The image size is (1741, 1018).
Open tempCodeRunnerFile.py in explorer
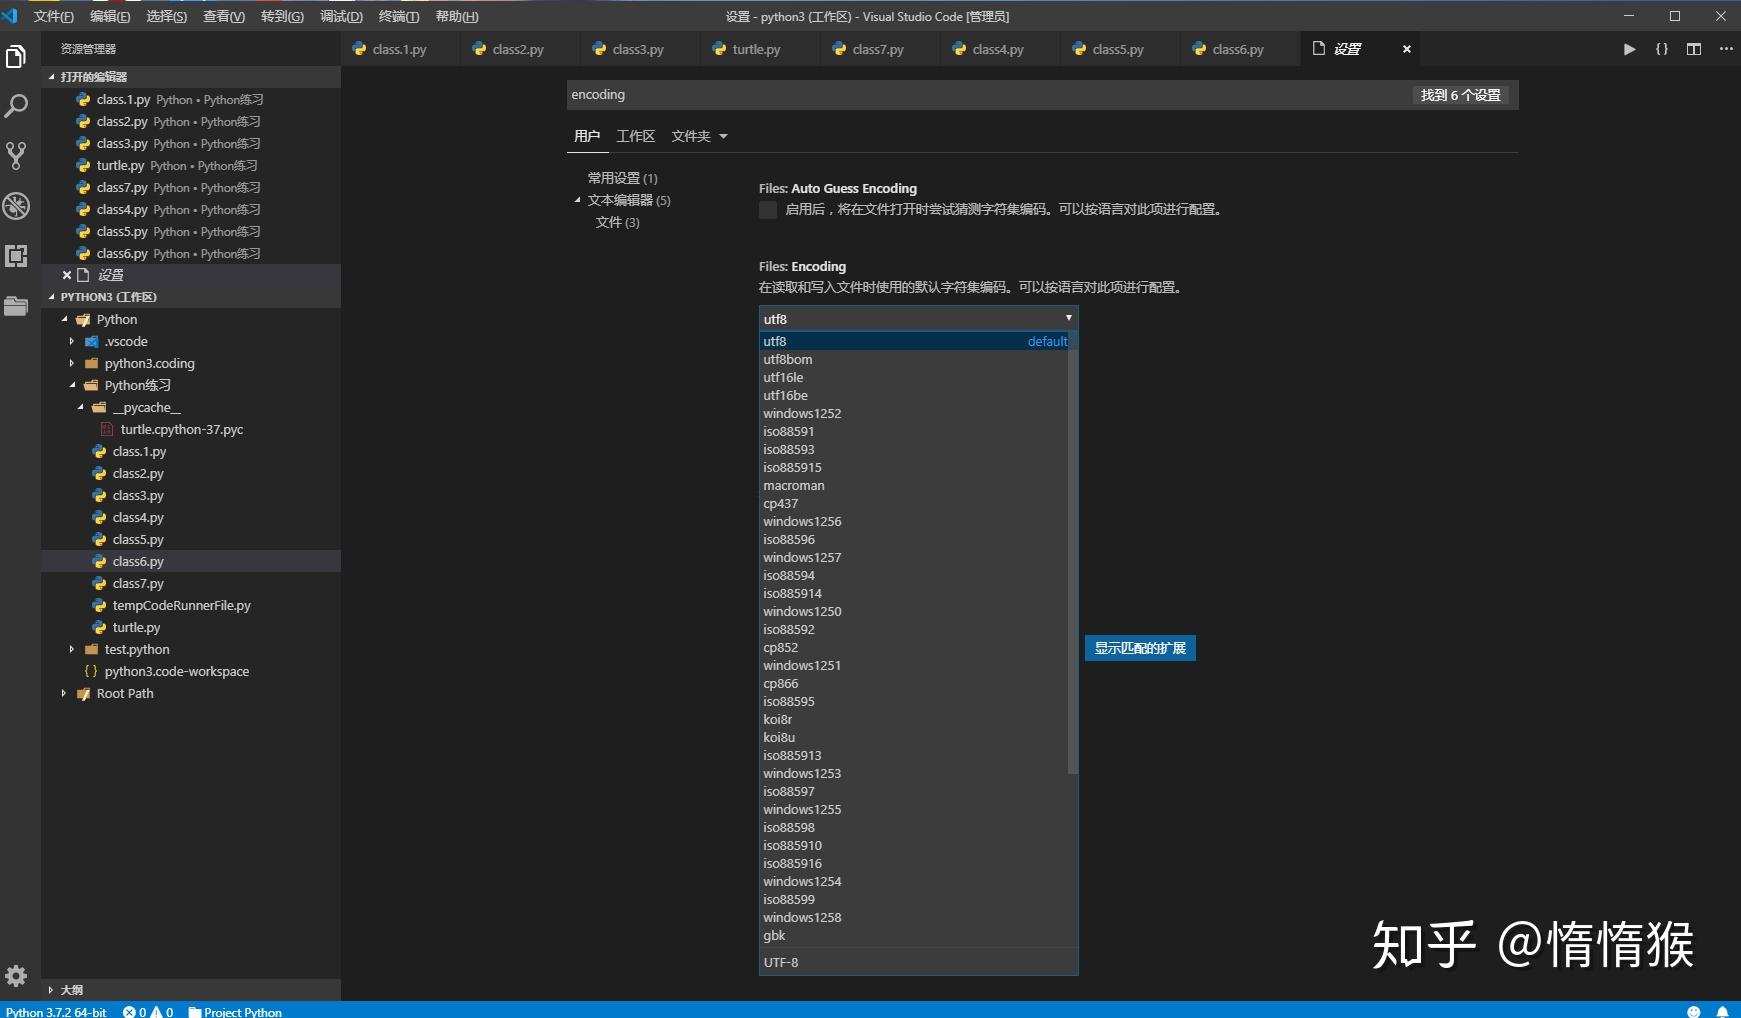181,606
